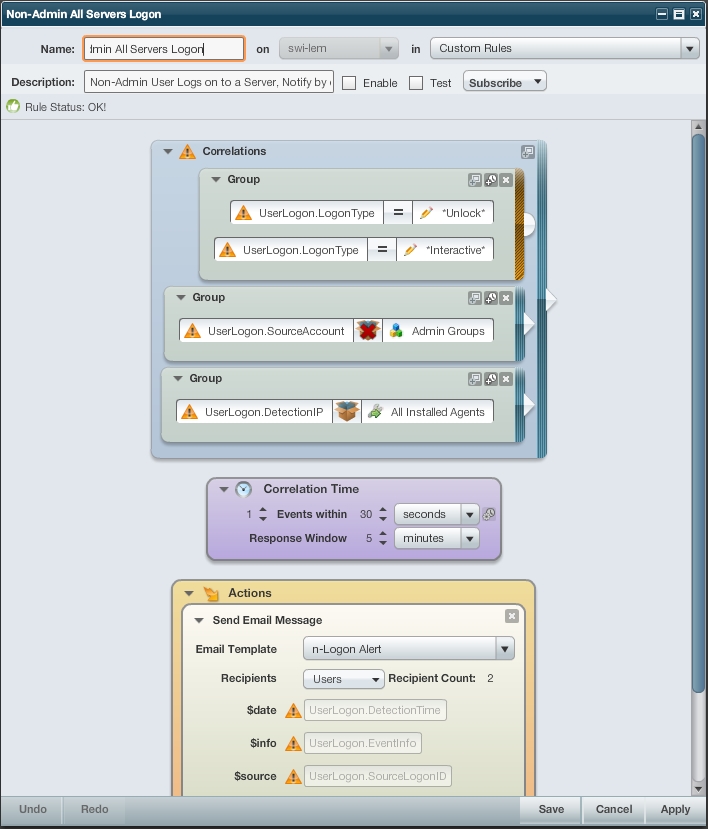Click the equals operator in the *Unlock* condition
The width and height of the screenshot is (708, 829).
coord(398,213)
